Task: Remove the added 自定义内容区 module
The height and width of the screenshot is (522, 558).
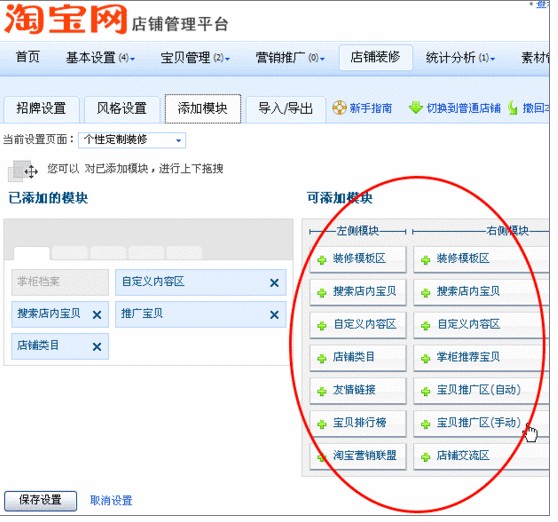Action: [x=274, y=283]
